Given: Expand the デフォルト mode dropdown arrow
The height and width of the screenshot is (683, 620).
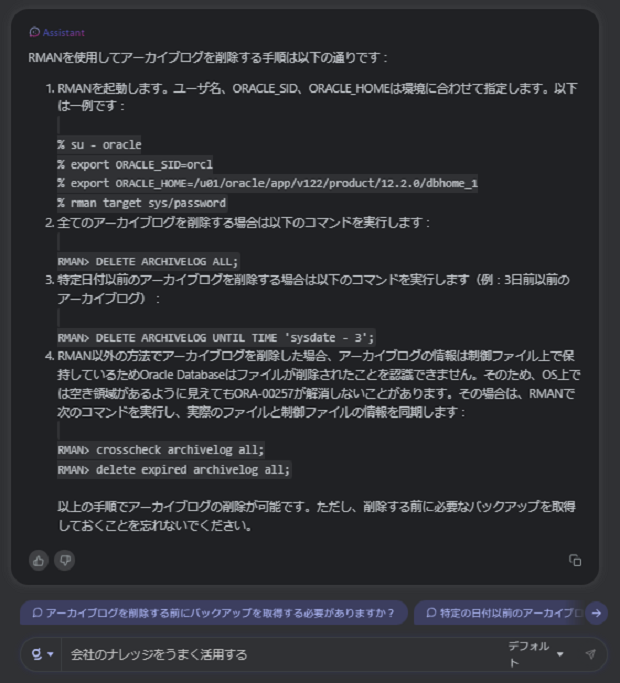Looking at the screenshot, I should [x=560, y=654].
